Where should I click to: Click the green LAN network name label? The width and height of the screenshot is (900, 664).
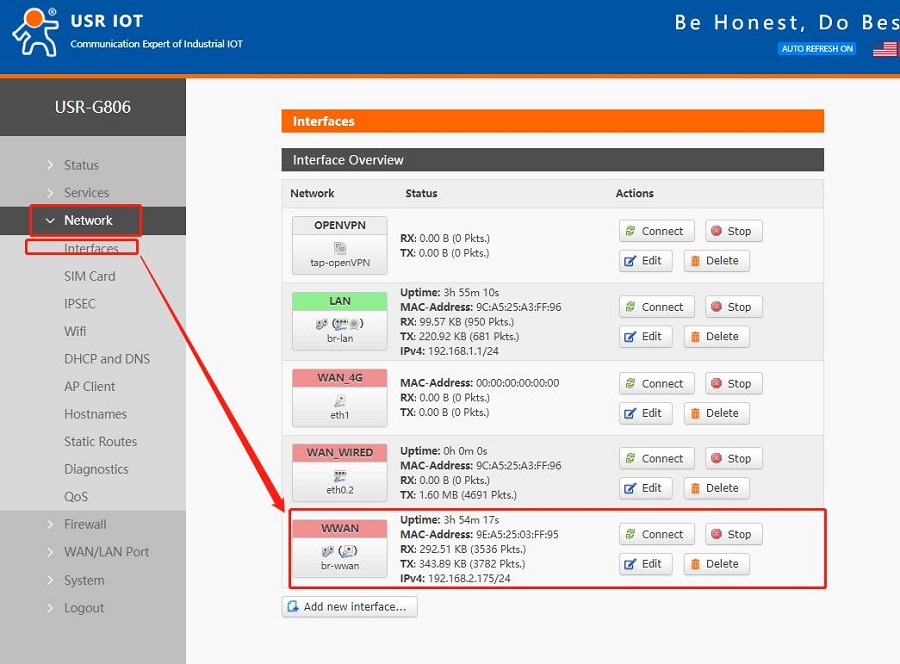point(340,301)
